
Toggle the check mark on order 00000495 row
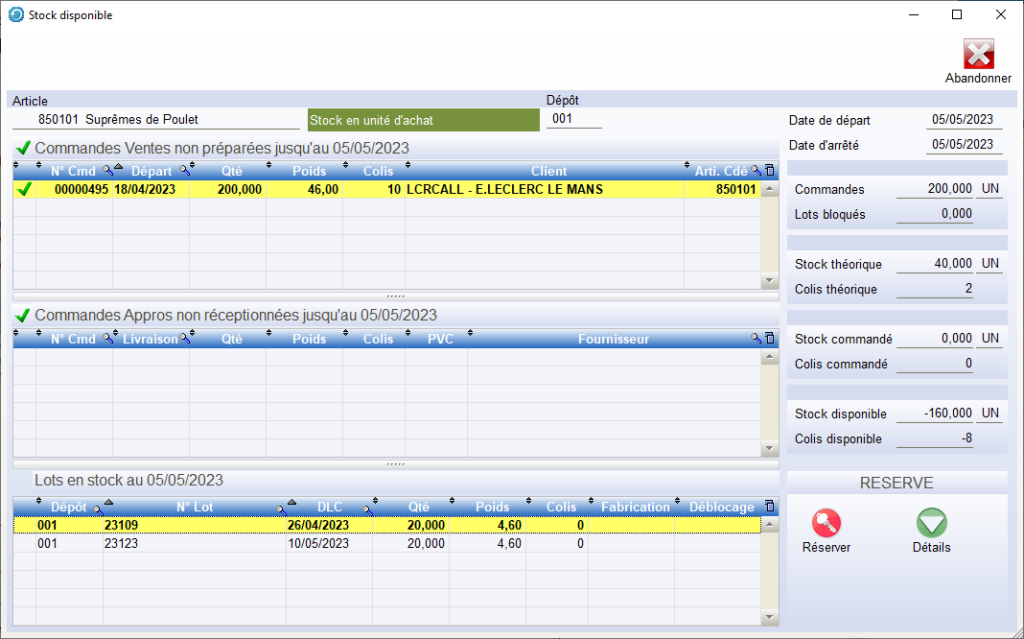pos(25,189)
